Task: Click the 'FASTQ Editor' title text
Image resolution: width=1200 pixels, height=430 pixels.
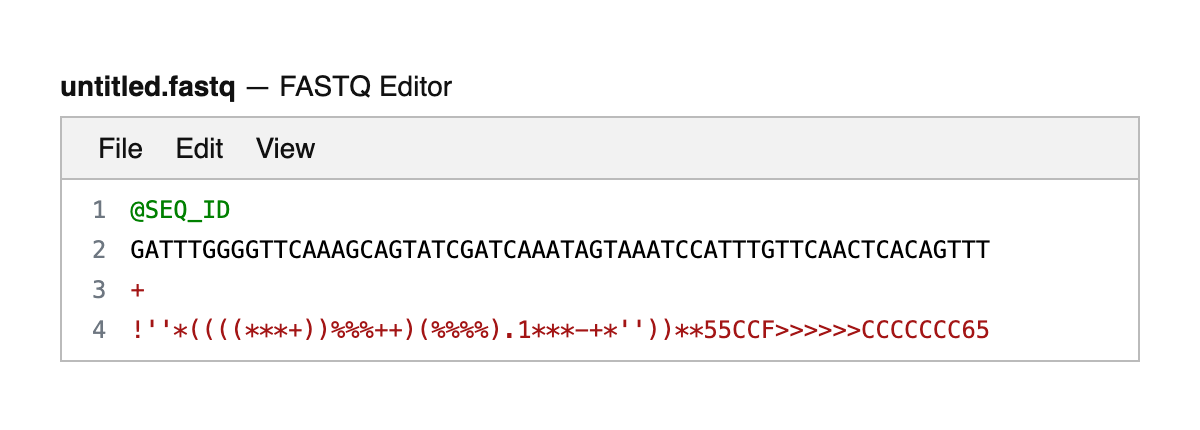Action: click(x=366, y=88)
